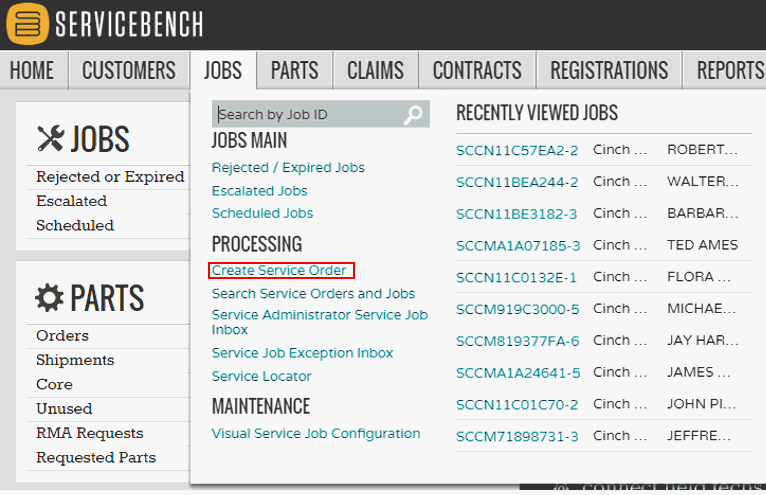Viewport: 766px width, 495px height.
Task: Select the JOBS tab
Action: (223, 70)
